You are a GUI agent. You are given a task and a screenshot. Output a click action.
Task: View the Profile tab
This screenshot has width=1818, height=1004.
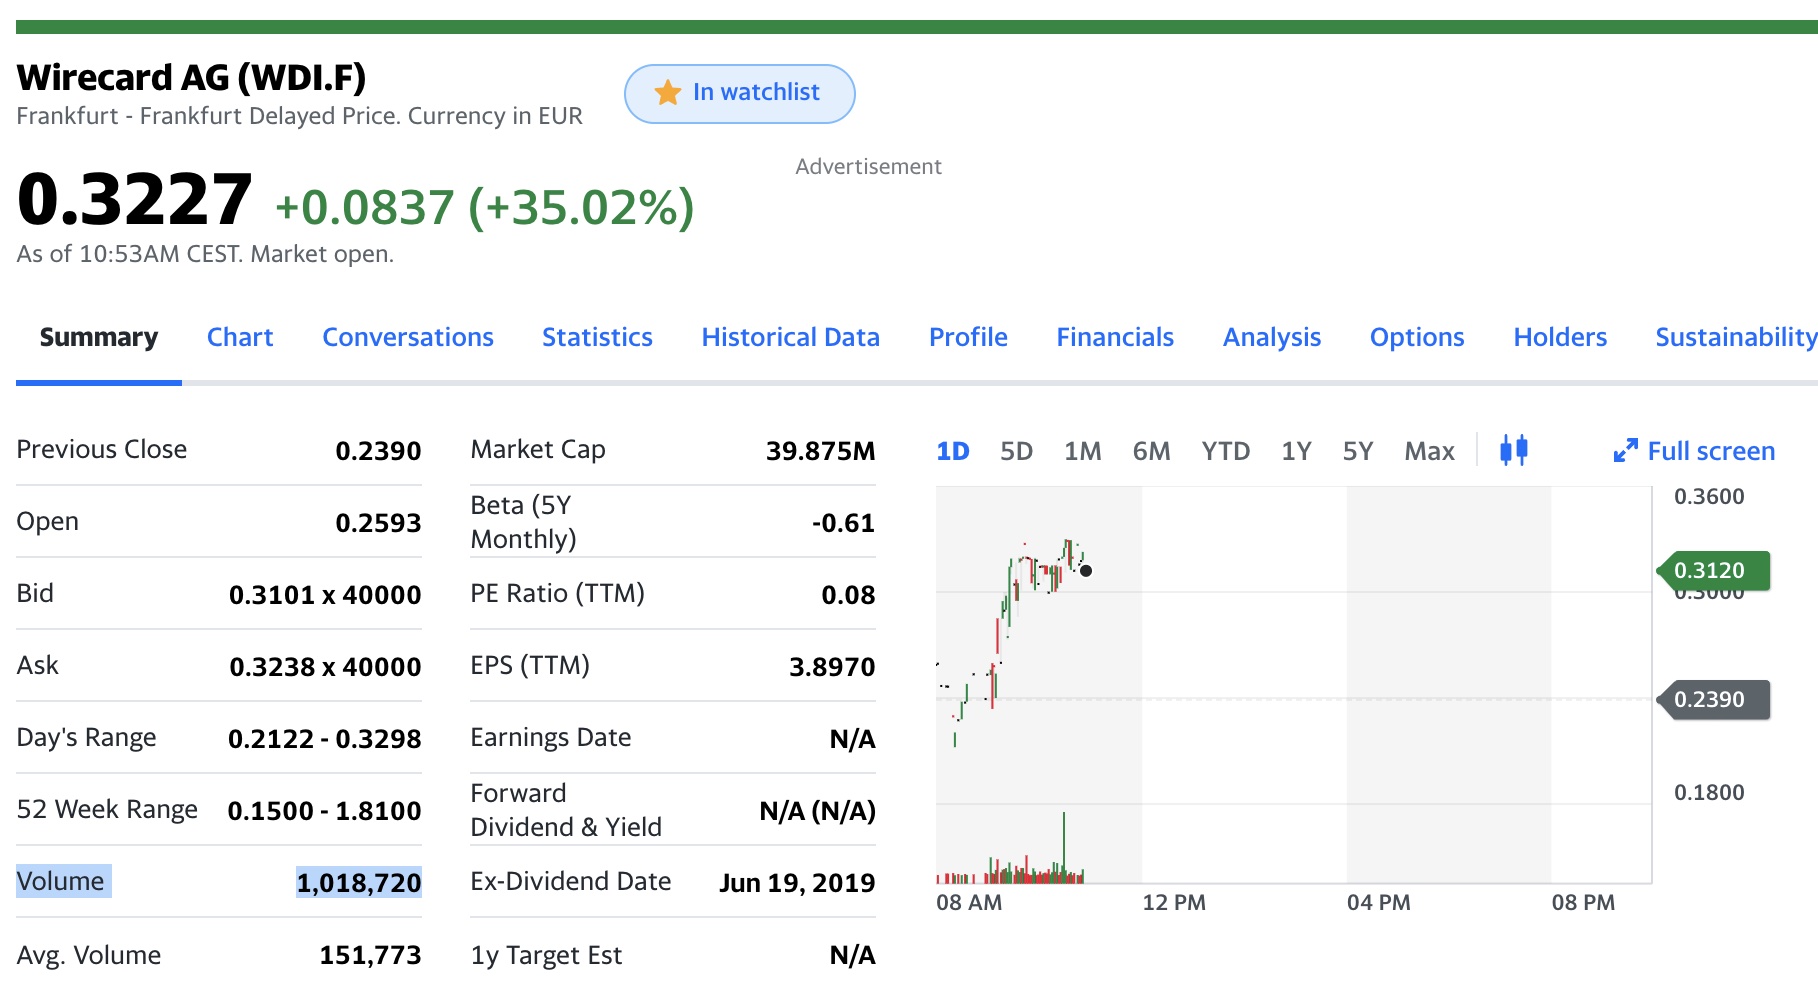click(x=968, y=337)
